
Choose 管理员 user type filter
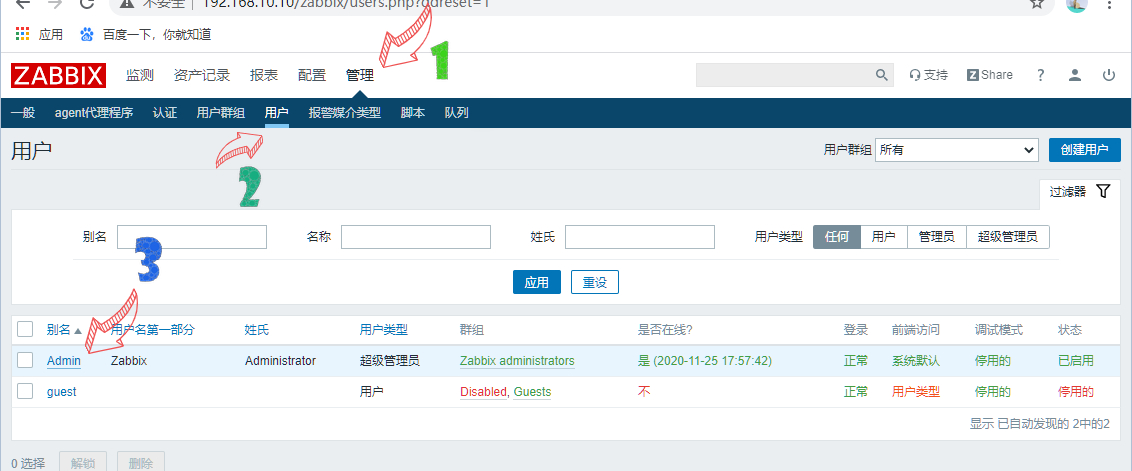936,236
